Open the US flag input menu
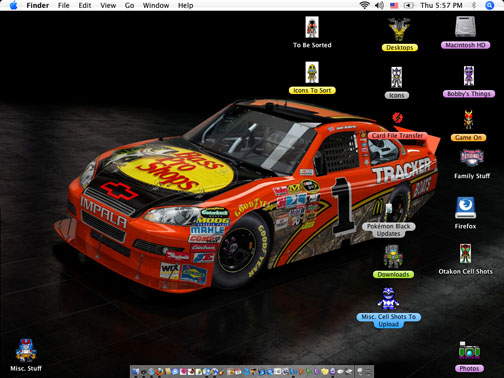Viewport: 504px width, 378px height. 394,5
